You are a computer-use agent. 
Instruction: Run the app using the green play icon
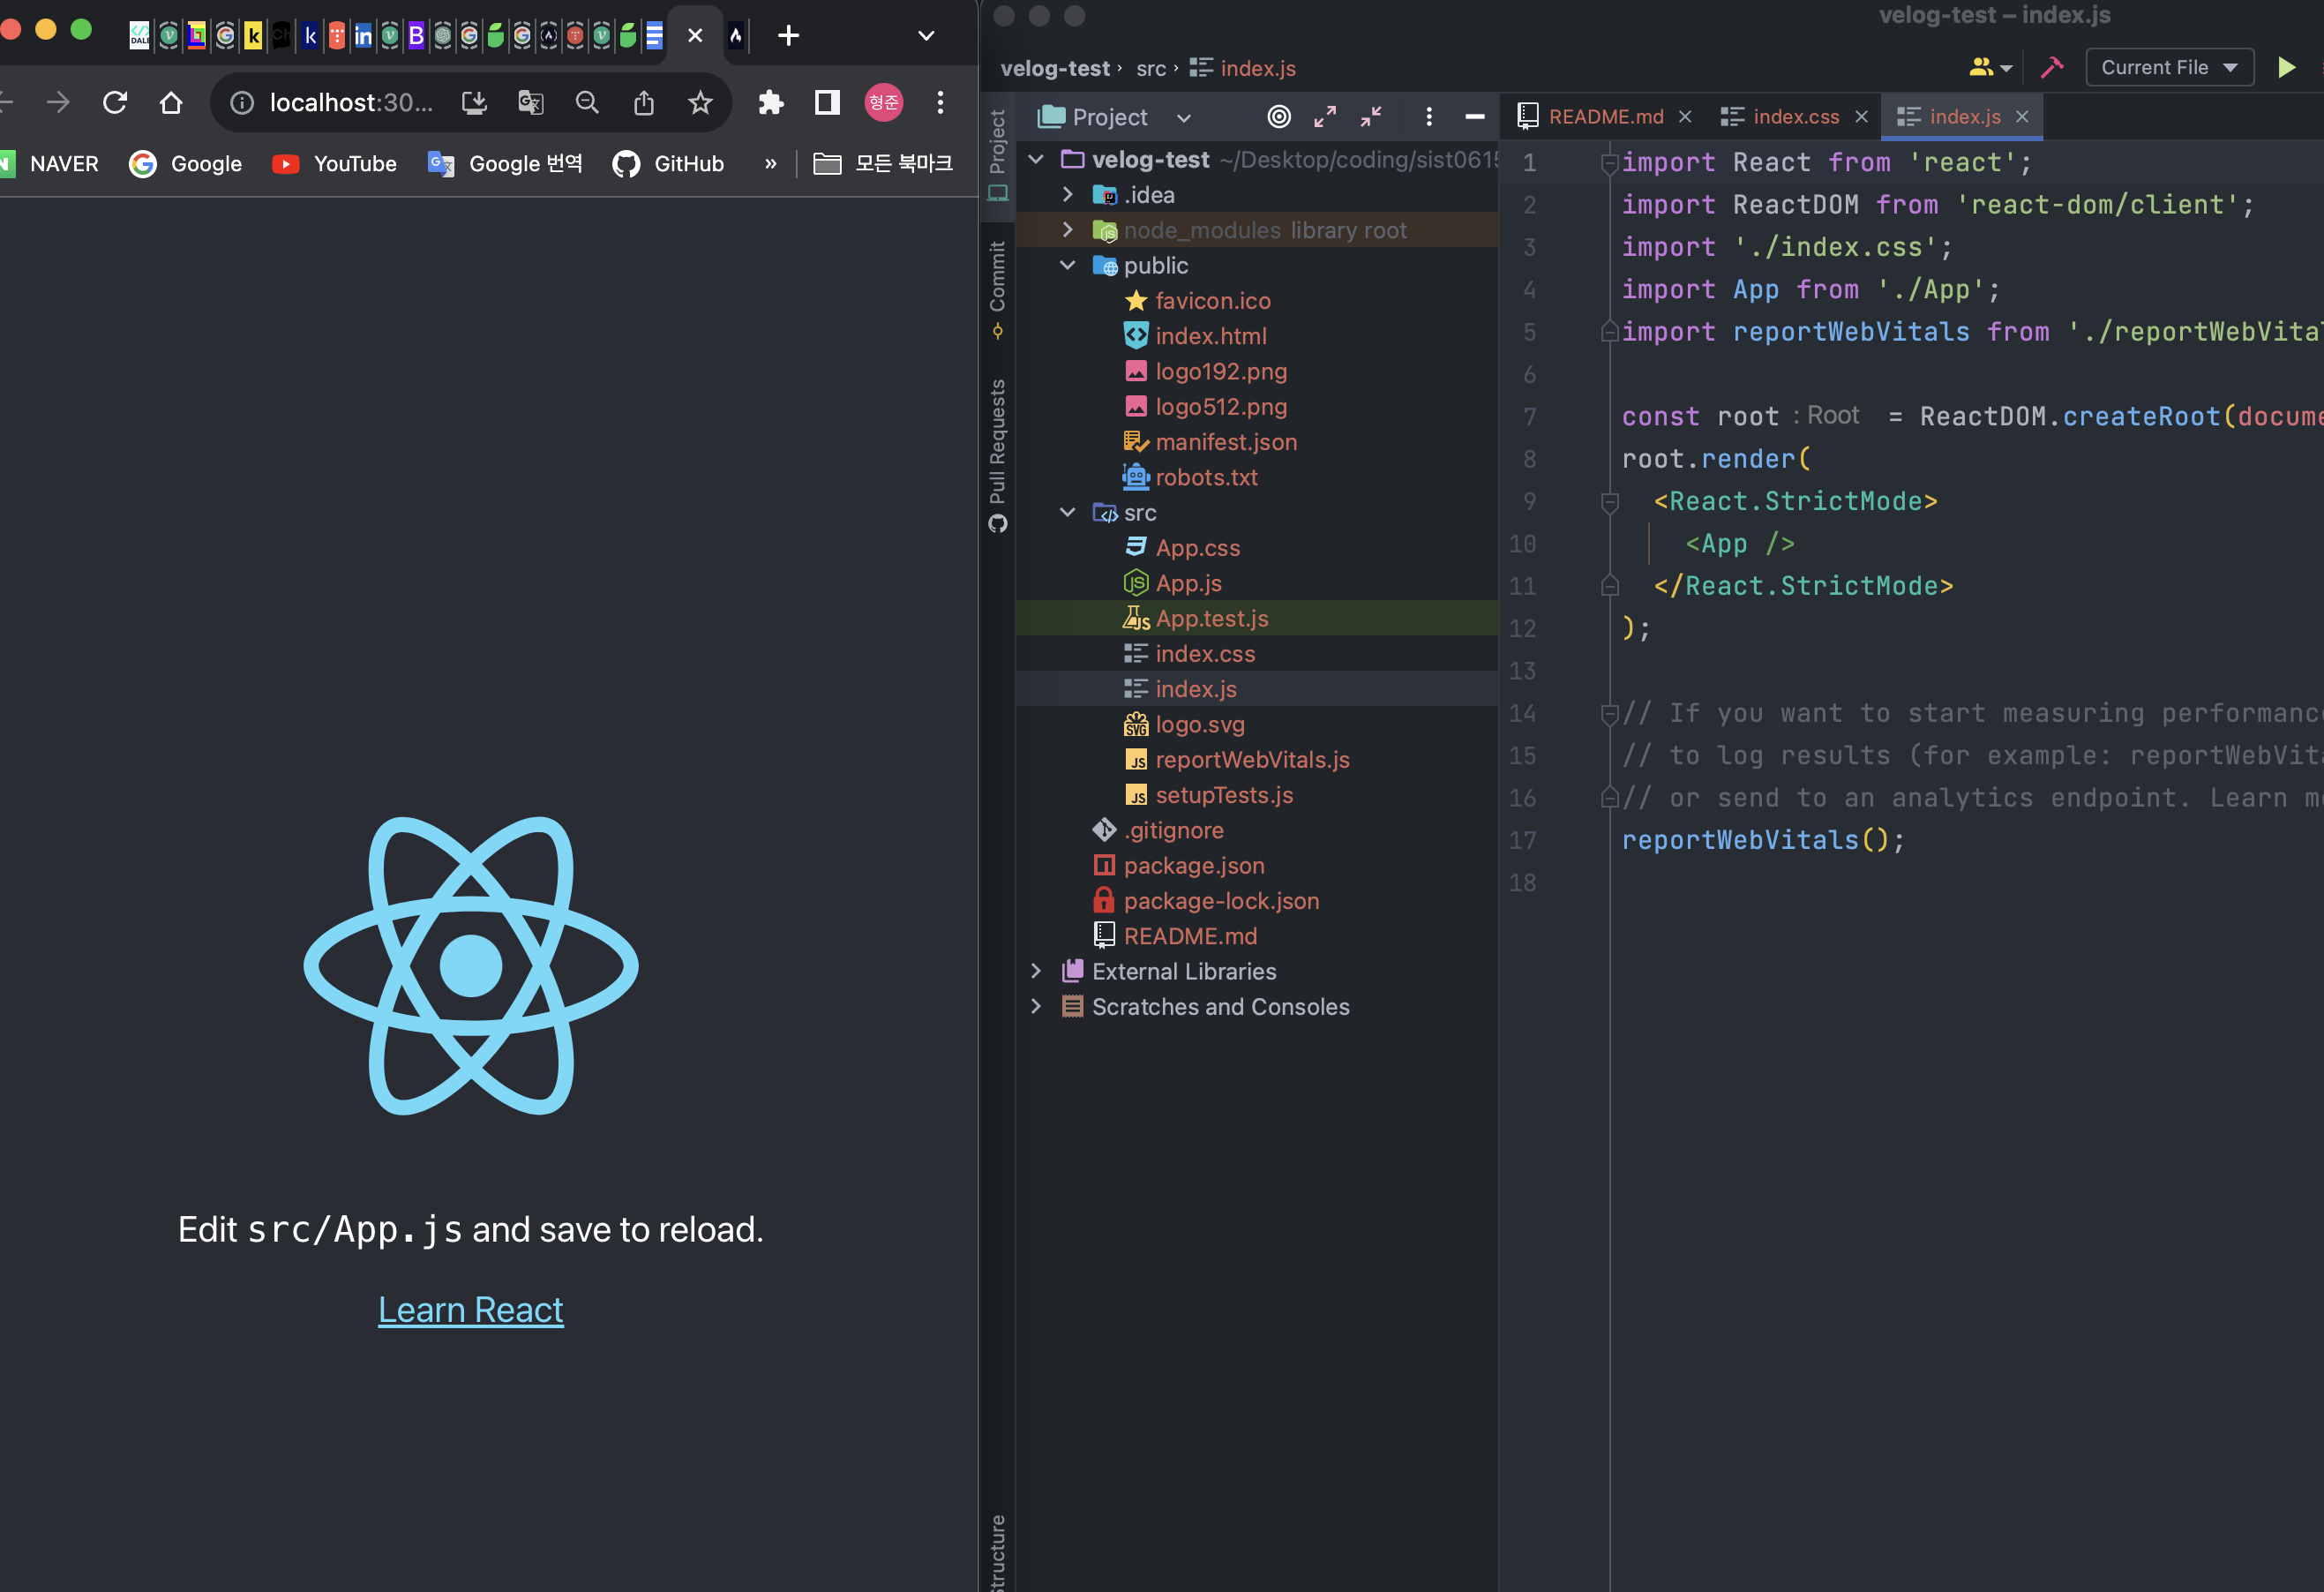[x=2287, y=67]
